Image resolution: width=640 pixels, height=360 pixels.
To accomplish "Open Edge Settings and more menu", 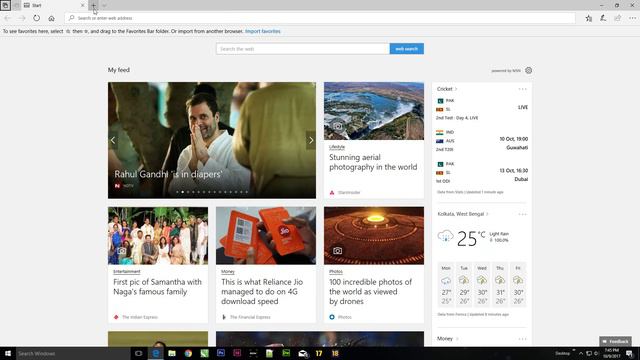I will (x=632, y=18).
